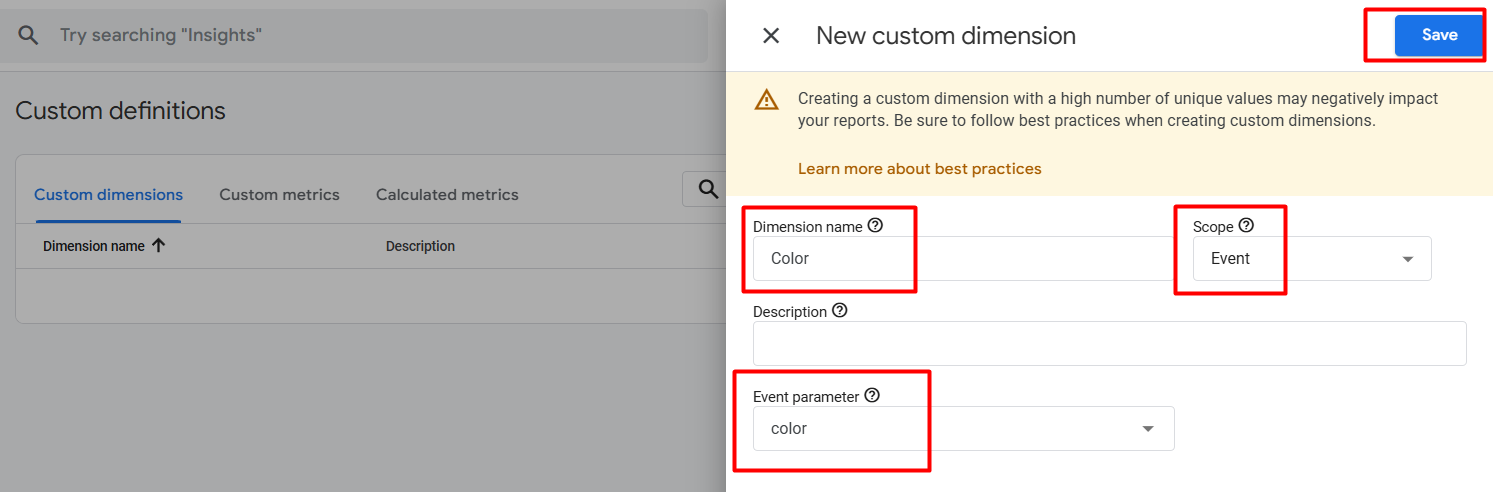This screenshot has width=1493, height=492.
Task: Expand the Event parameter dropdown showing color
Action: point(963,429)
